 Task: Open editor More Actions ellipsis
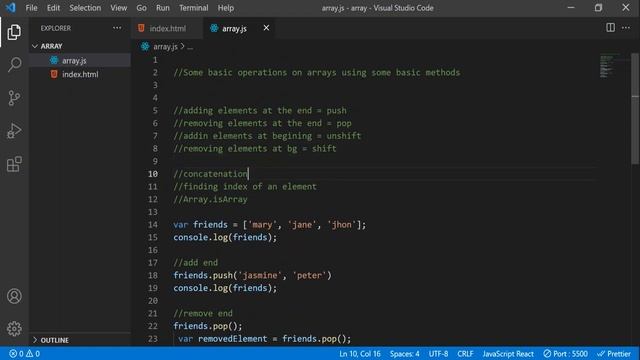[626, 28]
